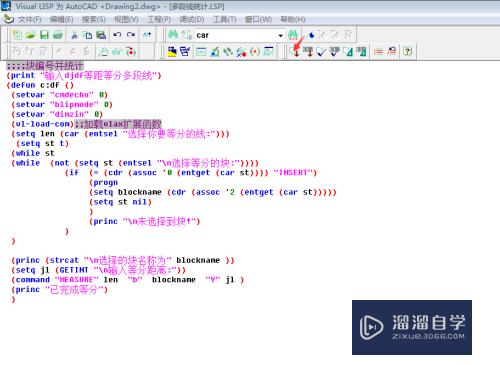The width and height of the screenshot is (500, 365).
Task: Open the 工程(P) menu
Action: (159, 19)
